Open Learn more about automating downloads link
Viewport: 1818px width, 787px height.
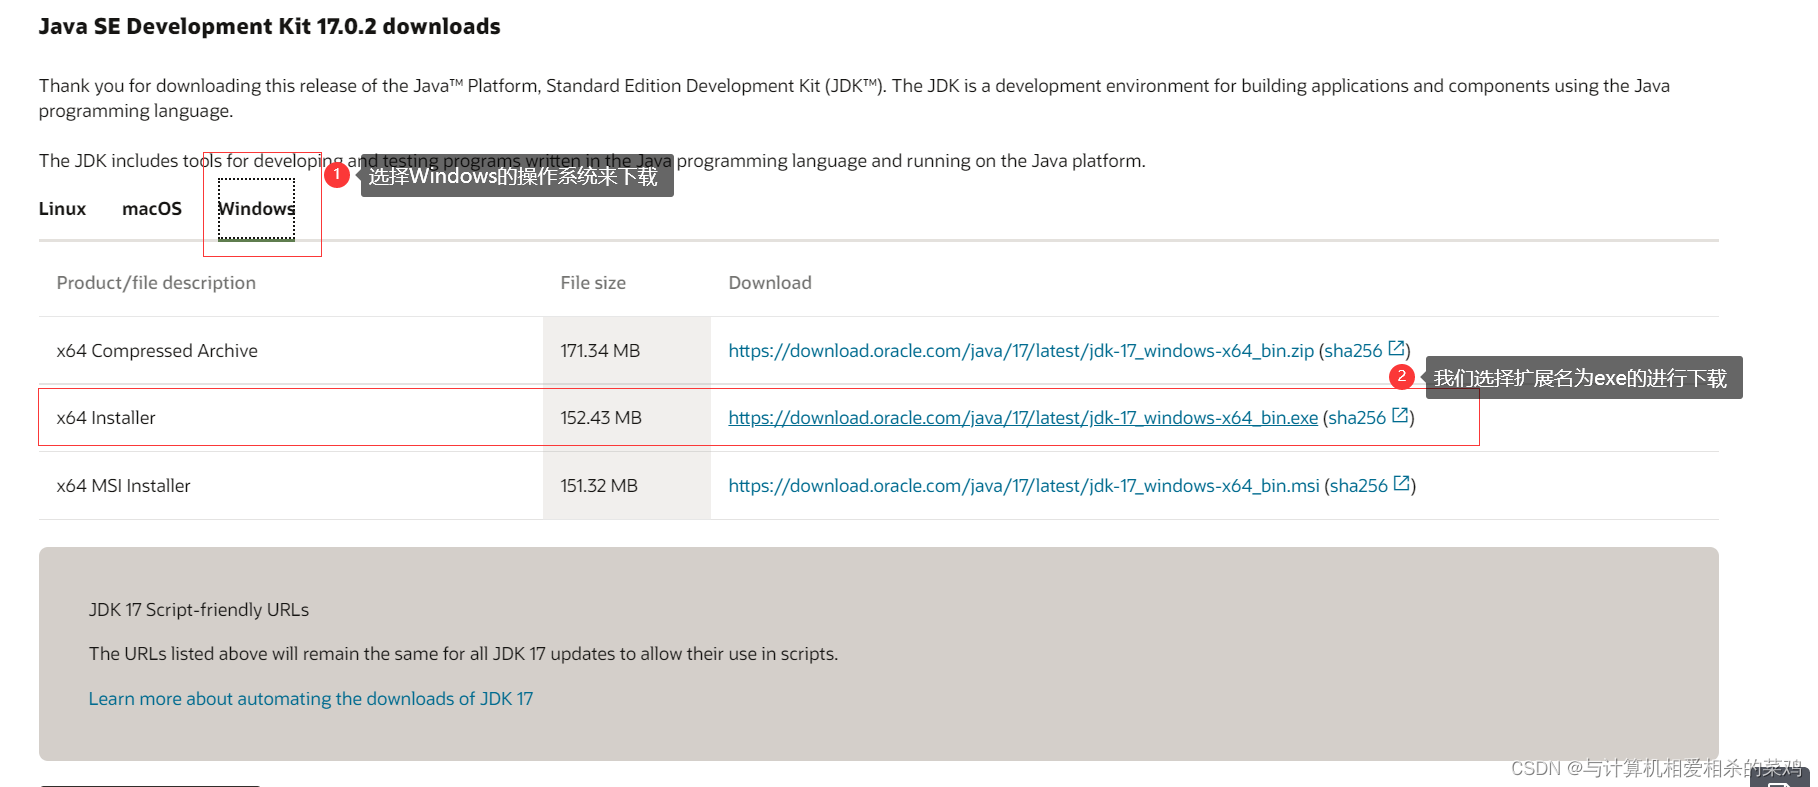coord(311,699)
